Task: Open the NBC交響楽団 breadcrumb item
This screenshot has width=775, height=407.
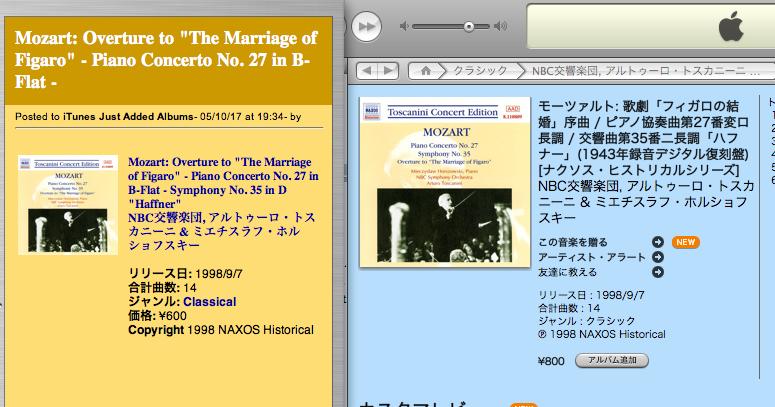Action: (646, 71)
